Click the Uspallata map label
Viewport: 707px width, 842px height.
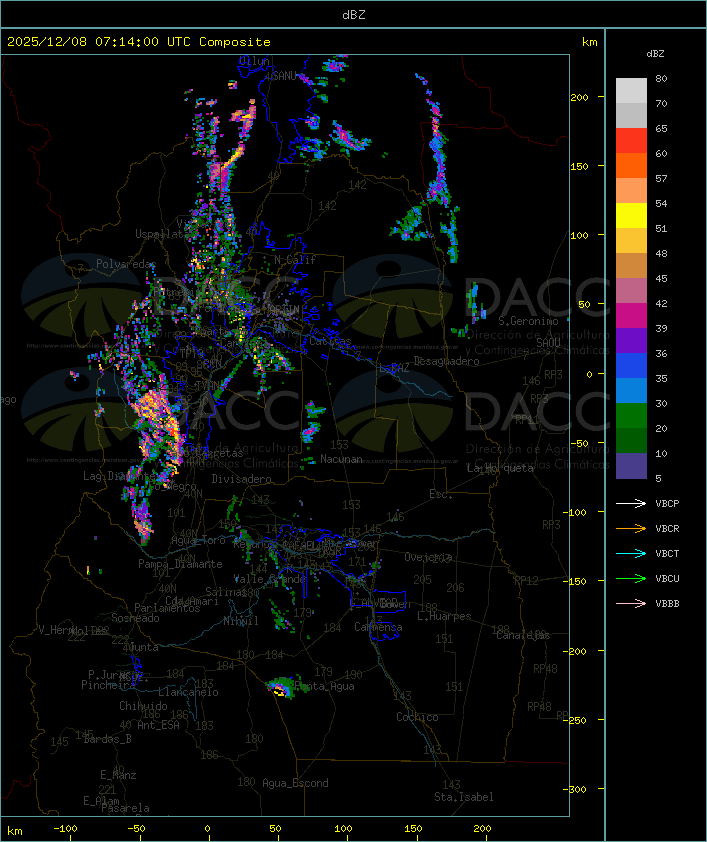tap(161, 234)
